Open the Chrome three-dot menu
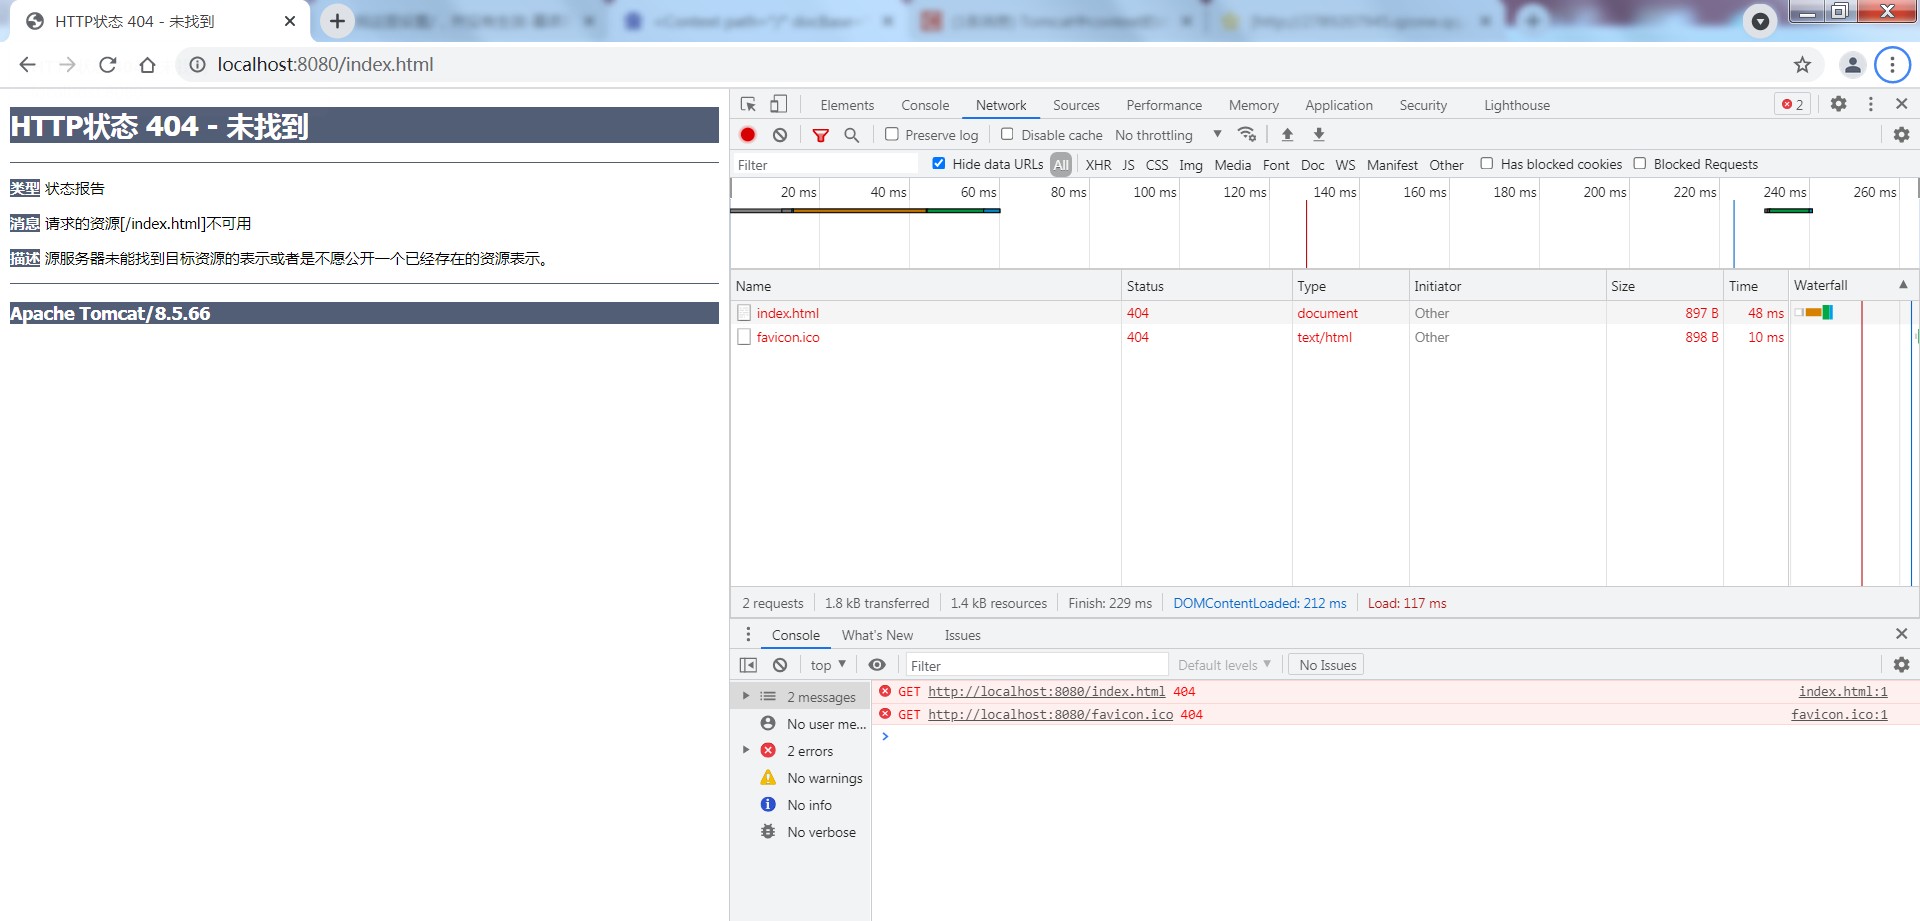 (x=1892, y=65)
